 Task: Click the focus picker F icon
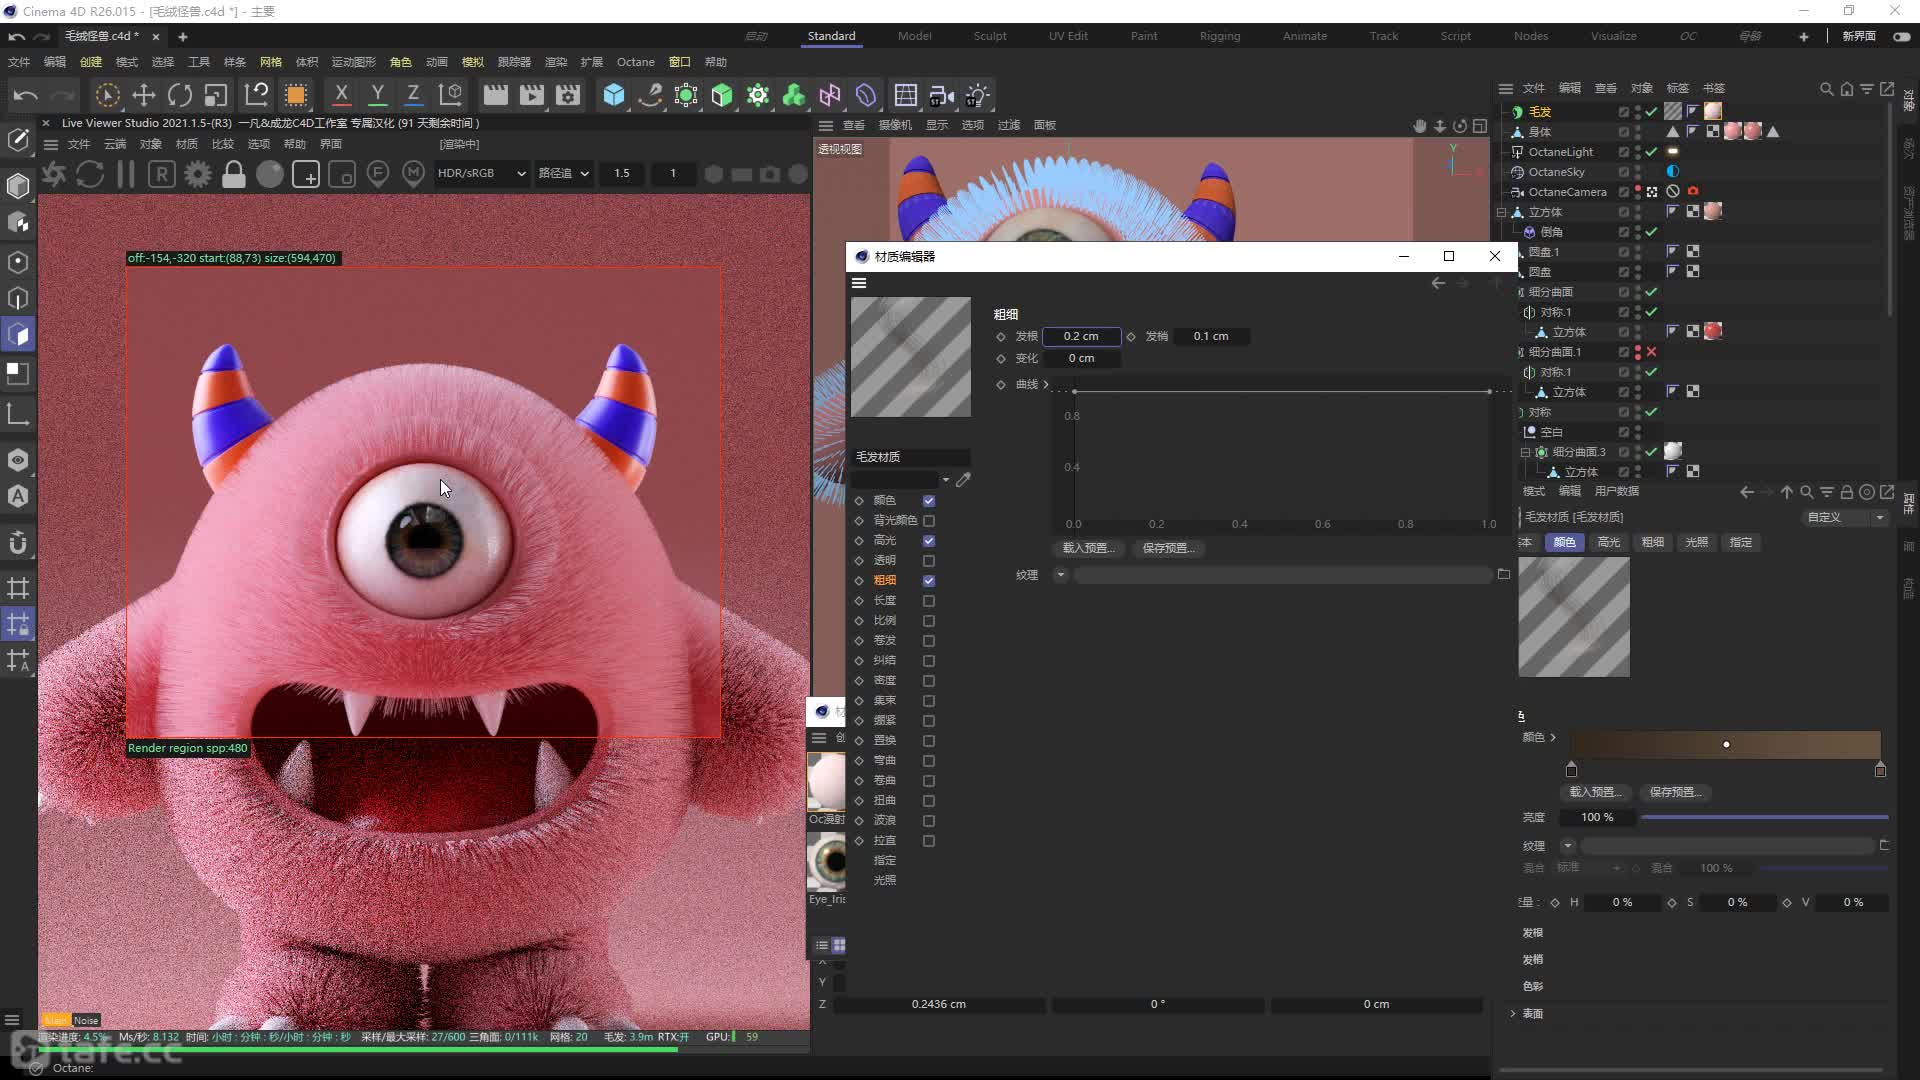click(378, 174)
